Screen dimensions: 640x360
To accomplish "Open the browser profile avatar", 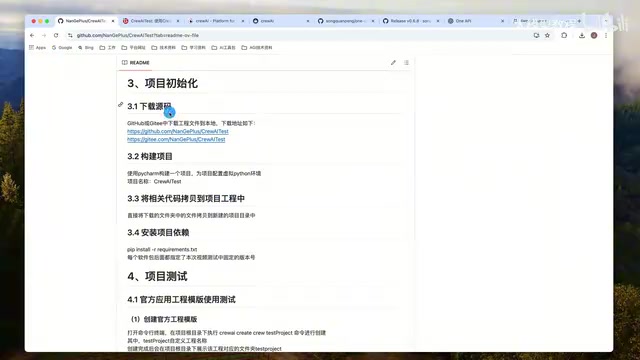I will [x=594, y=36].
